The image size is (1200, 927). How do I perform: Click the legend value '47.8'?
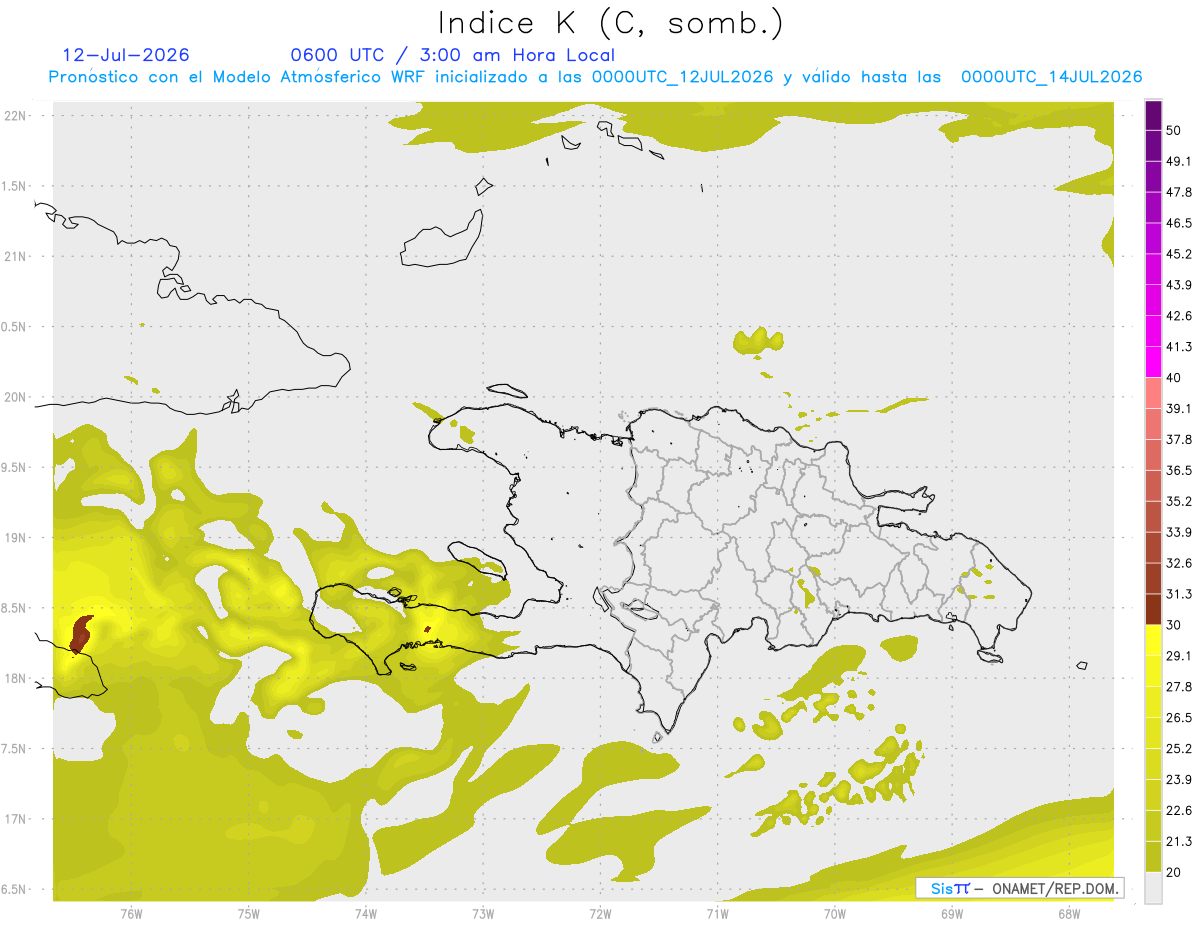point(1179,192)
